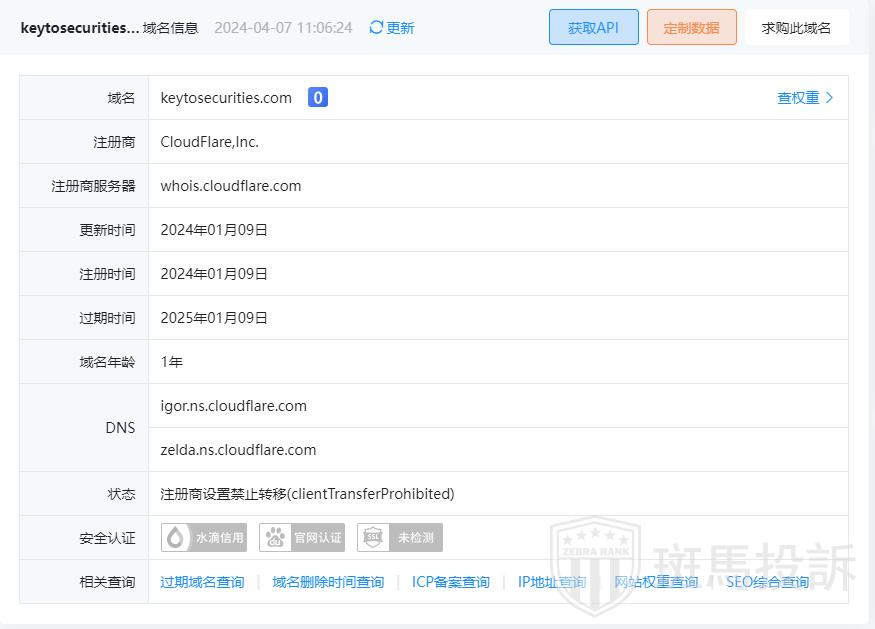
Task: Click the 定制数据 button
Action: [x=691, y=28]
